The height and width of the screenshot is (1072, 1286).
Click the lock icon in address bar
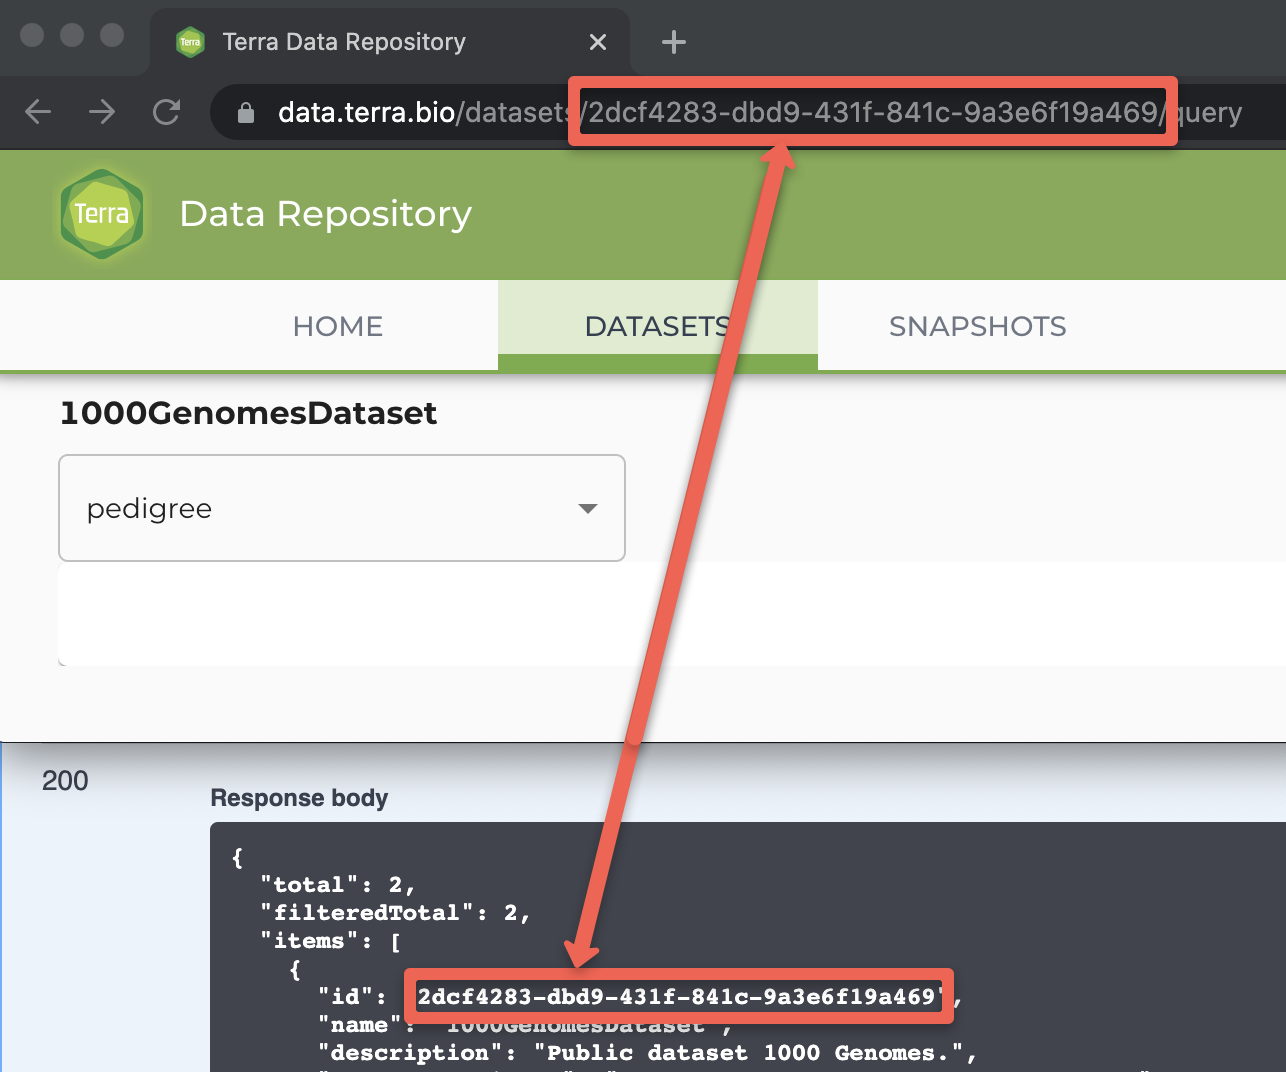[x=246, y=113]
